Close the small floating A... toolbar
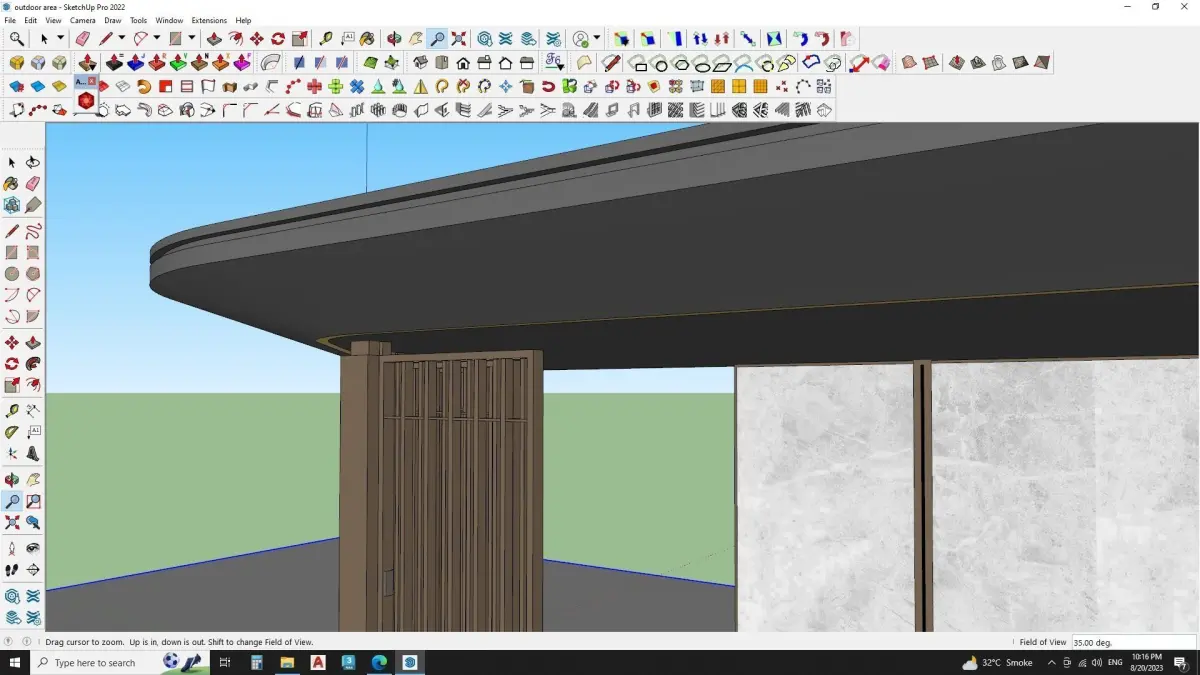 (x=92, y=81)
